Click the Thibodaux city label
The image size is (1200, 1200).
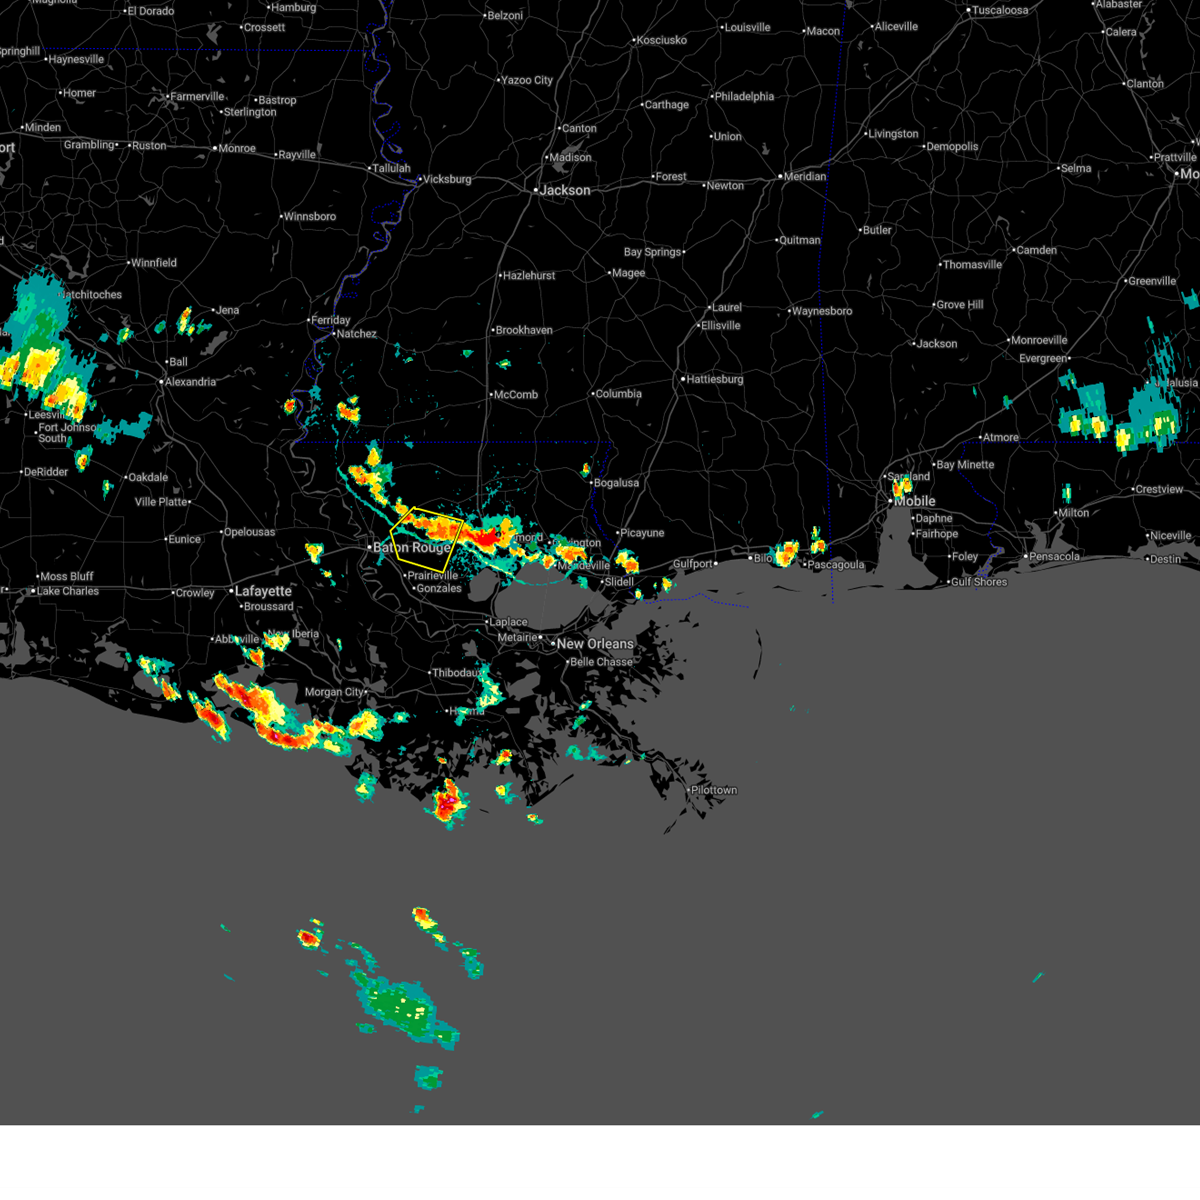coord(457,673)
